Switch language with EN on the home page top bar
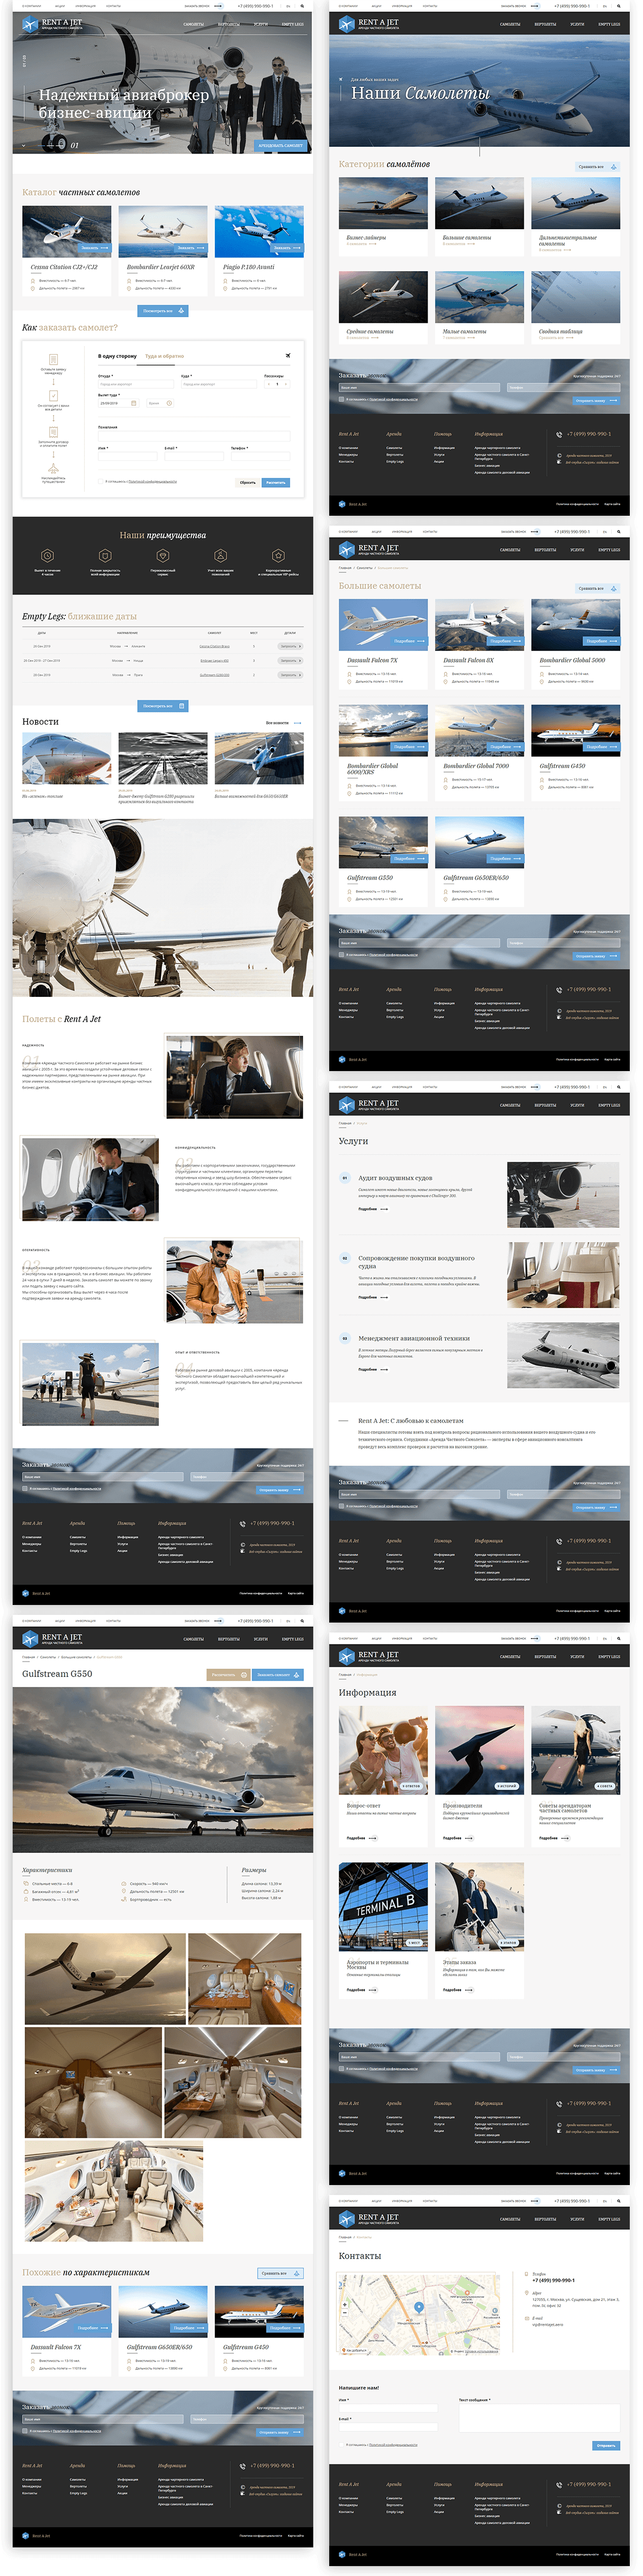 pyautogui.click(x=288, y=6)
